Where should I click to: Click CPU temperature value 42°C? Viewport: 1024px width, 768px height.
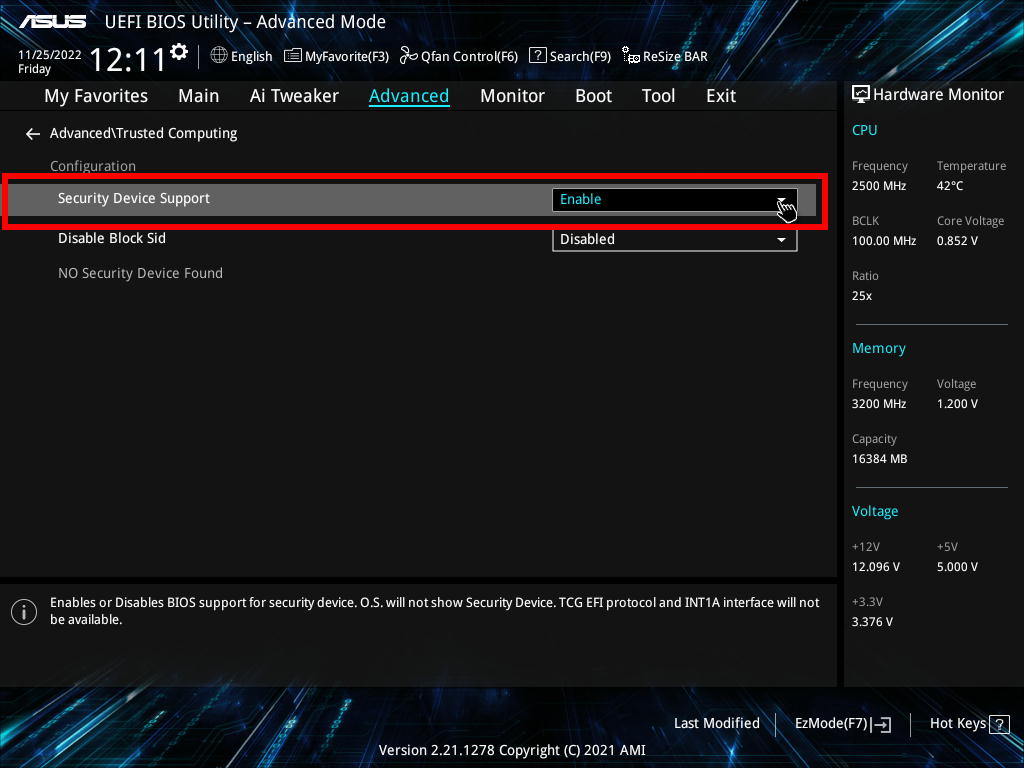click(x=950, y=186)
